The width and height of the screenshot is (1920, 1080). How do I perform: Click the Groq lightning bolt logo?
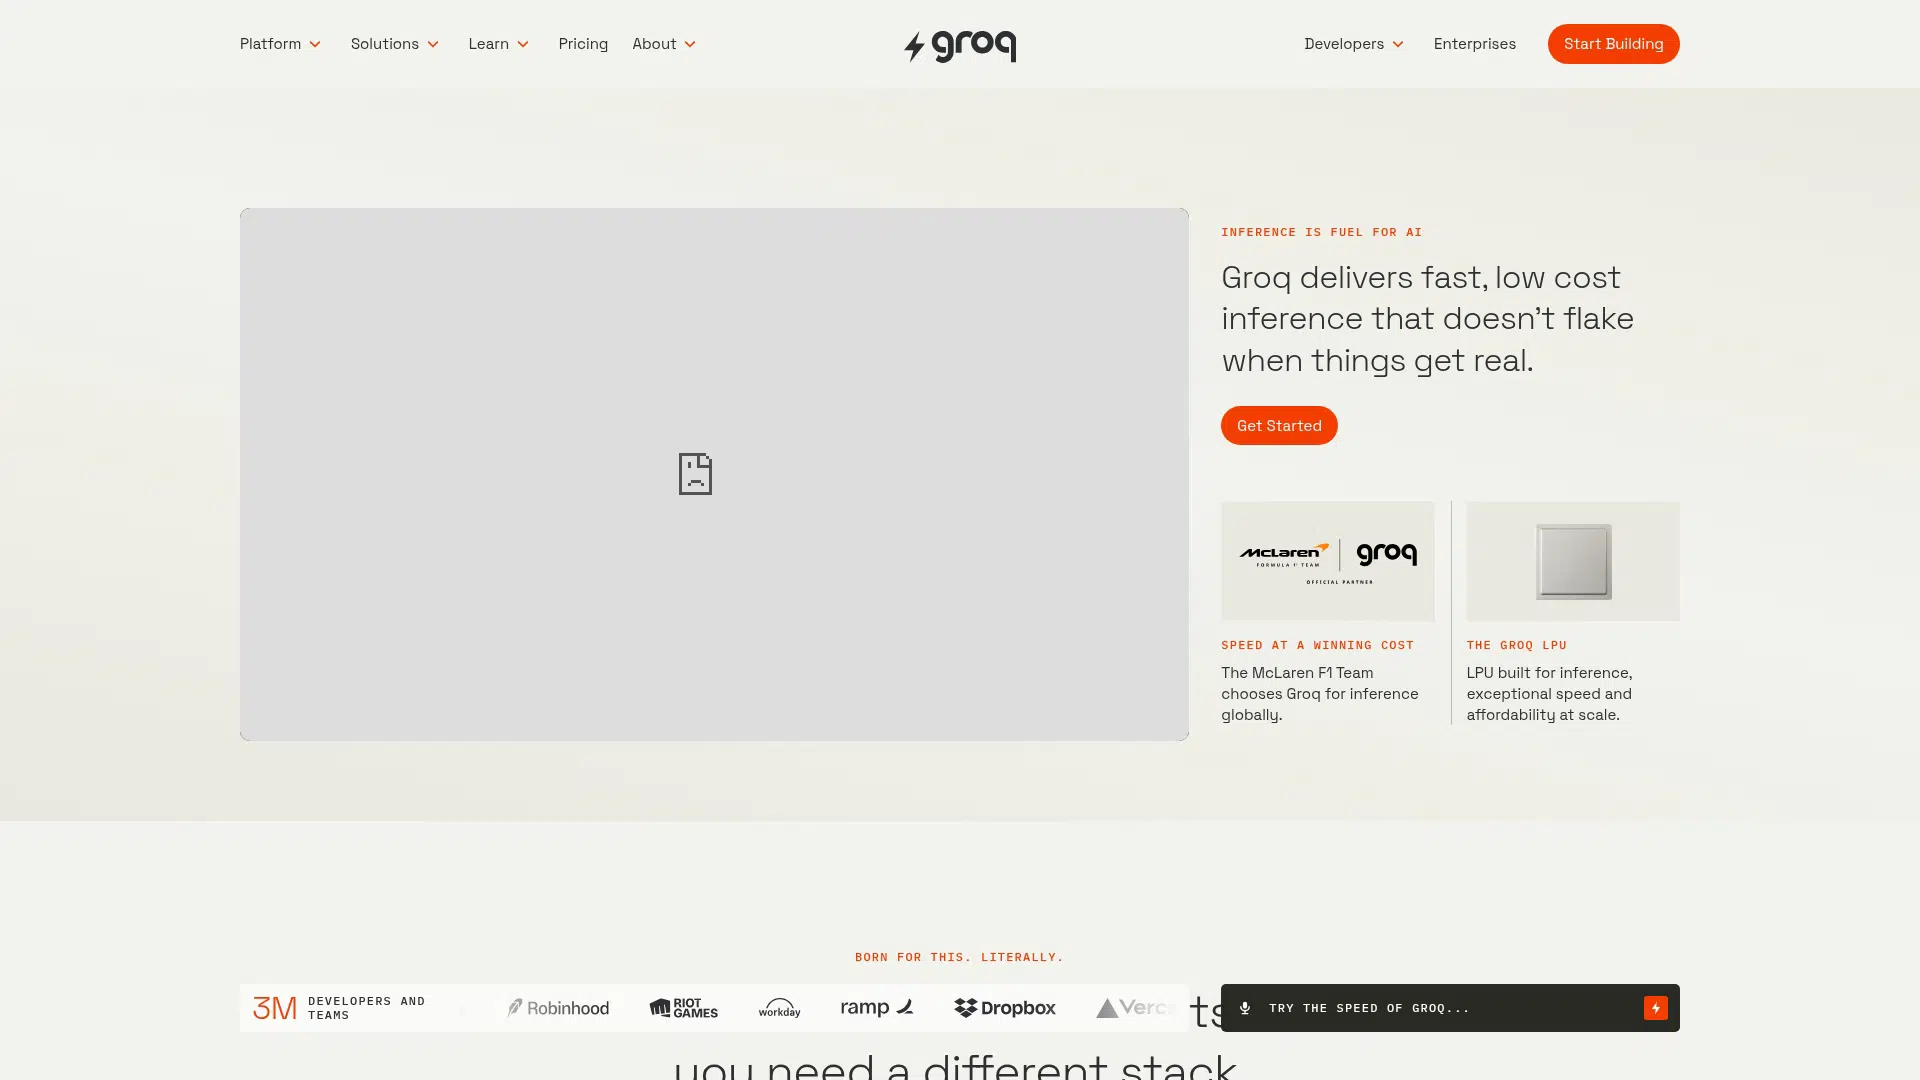tap(959, 46)
